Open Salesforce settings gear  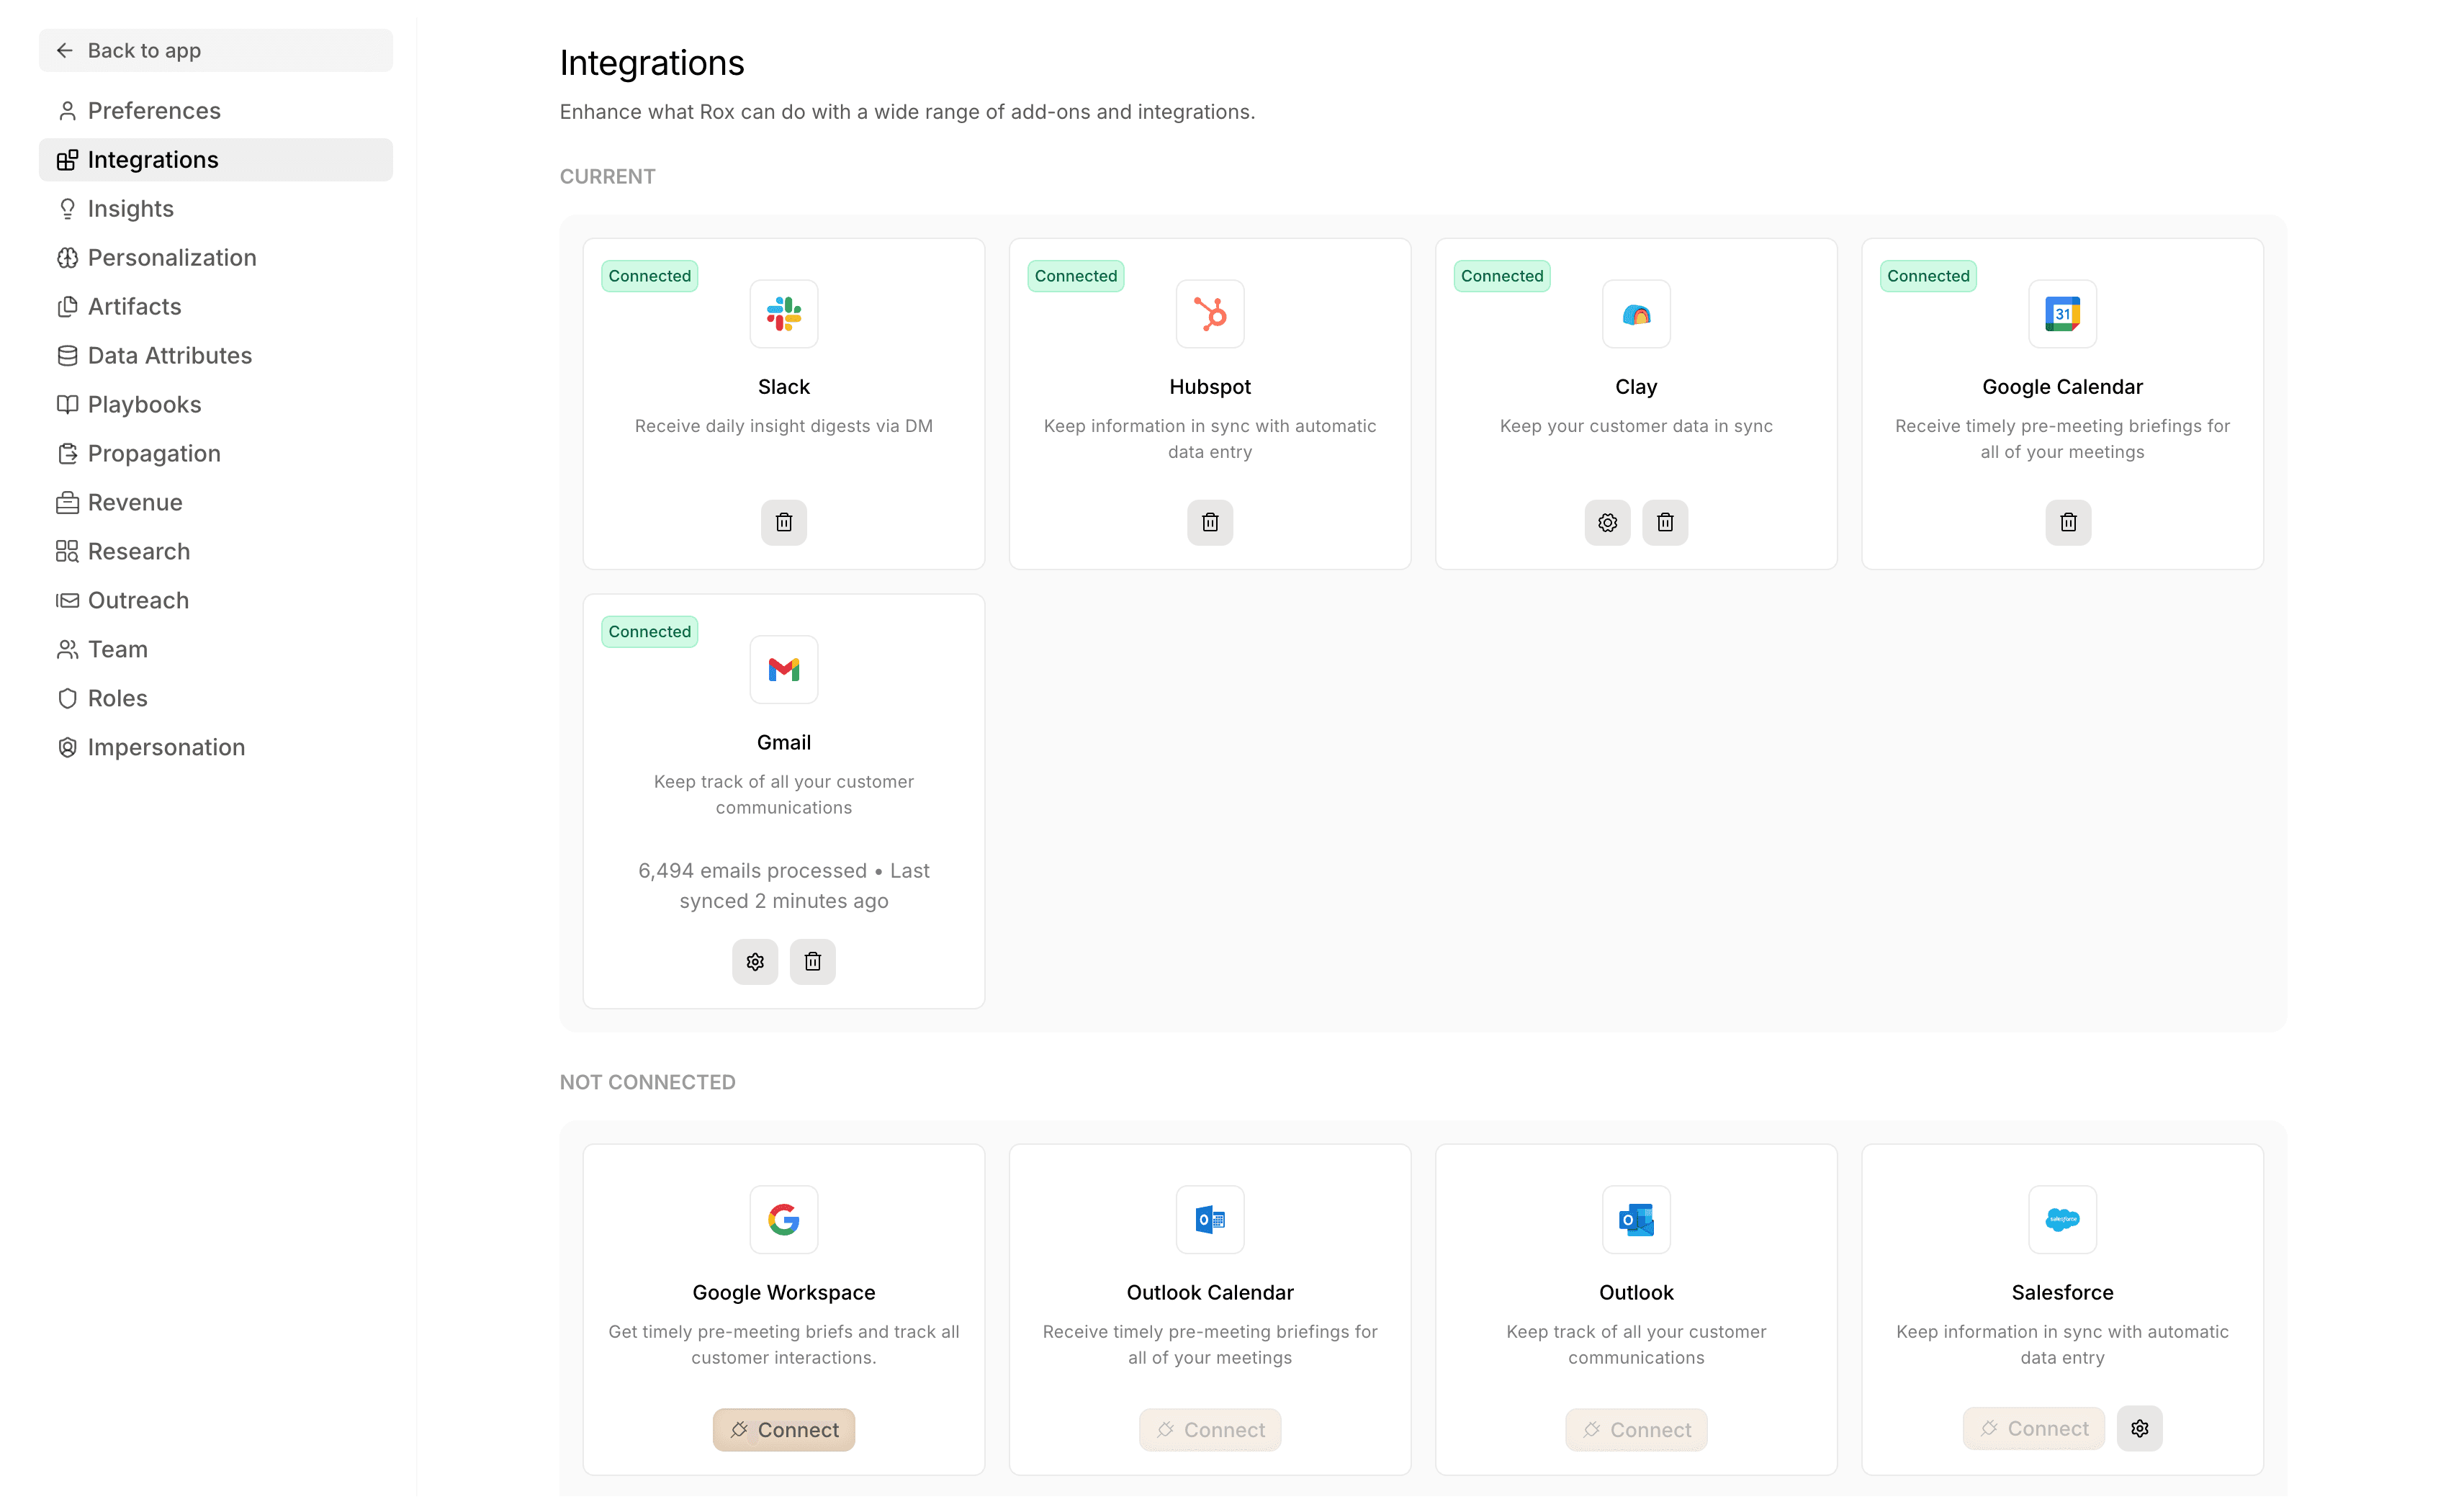tap(2140, 1428)
